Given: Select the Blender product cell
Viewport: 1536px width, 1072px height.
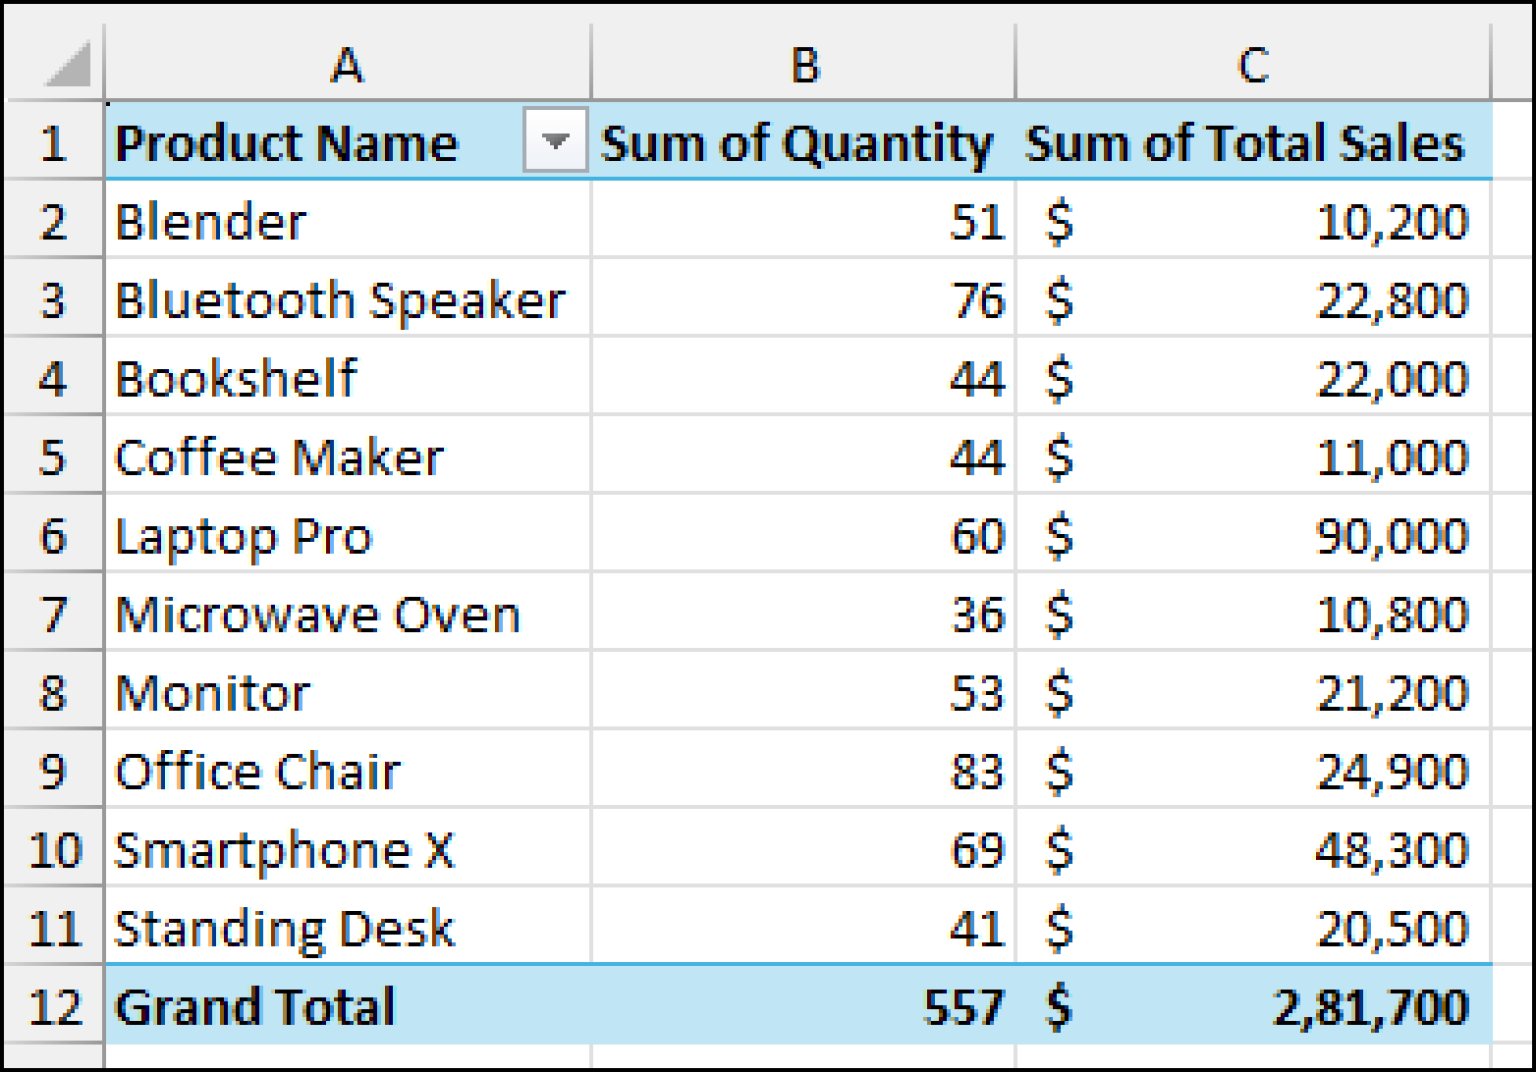Looking at the screenshot, I should 300,221.
